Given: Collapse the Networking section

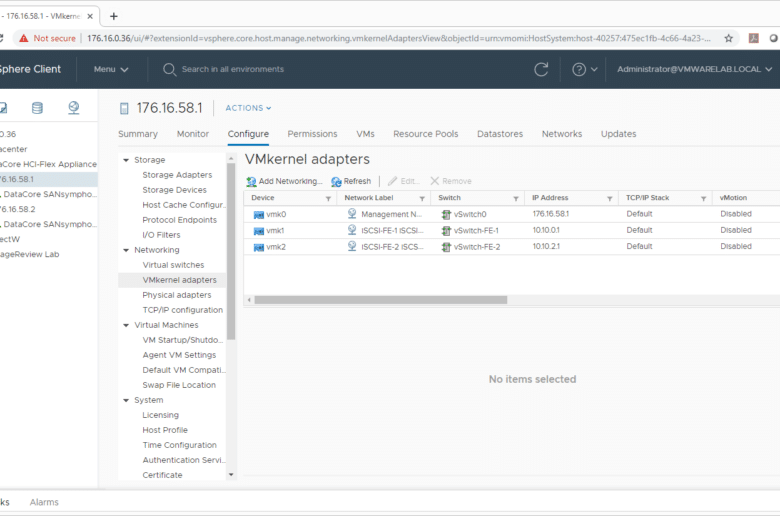Looking at the screenshot, I should [126, 250].
